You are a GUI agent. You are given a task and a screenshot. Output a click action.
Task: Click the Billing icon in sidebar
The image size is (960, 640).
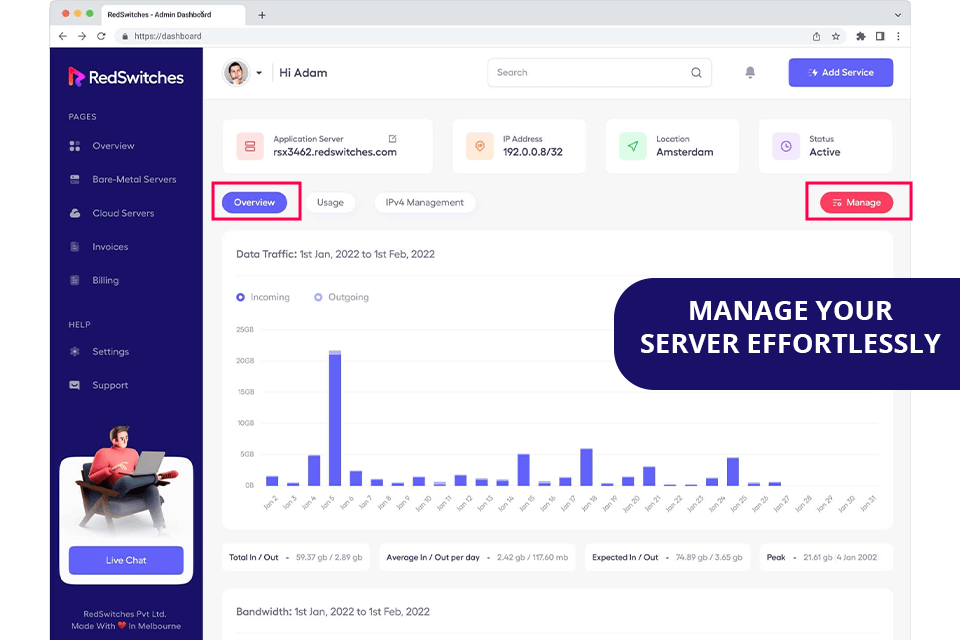(x=75, y=280)
